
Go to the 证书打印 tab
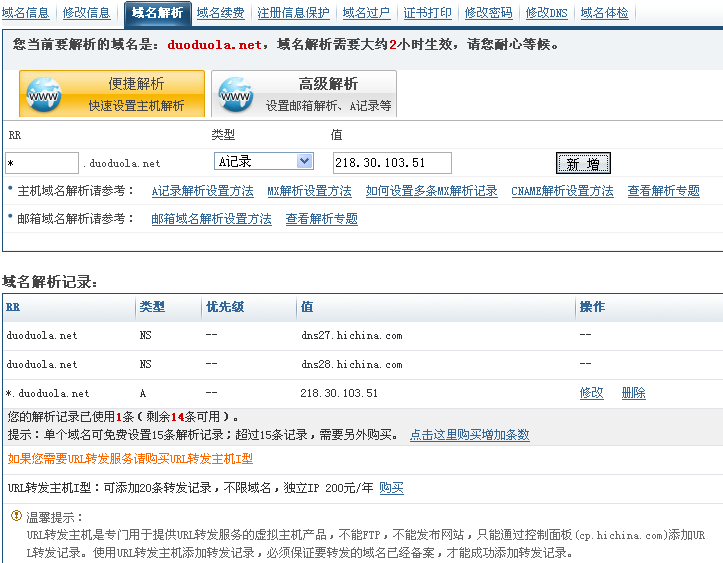tap(427, 13)
